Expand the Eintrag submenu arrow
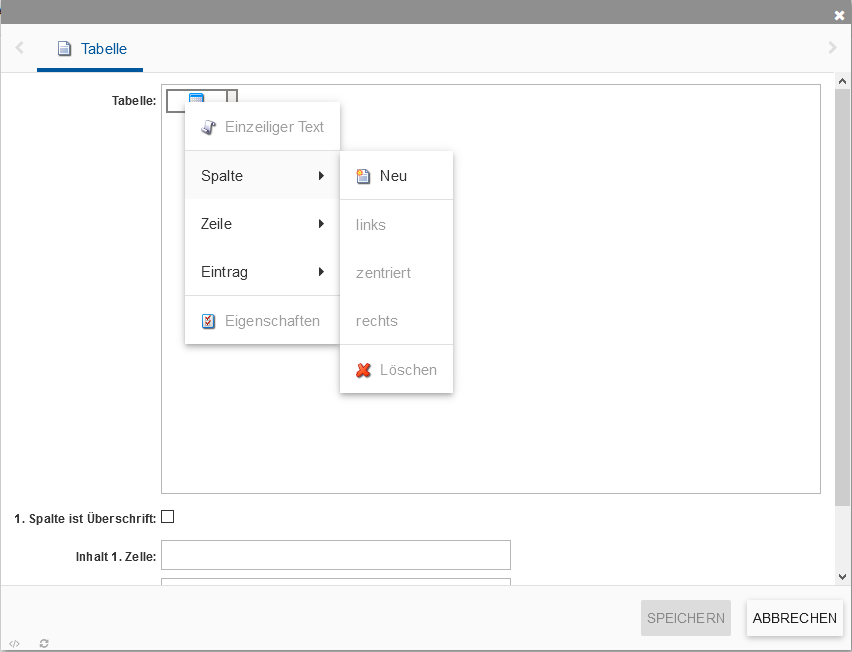Image resolution: width=852 pixels, height=652 pixels. [x=321, y=272]
